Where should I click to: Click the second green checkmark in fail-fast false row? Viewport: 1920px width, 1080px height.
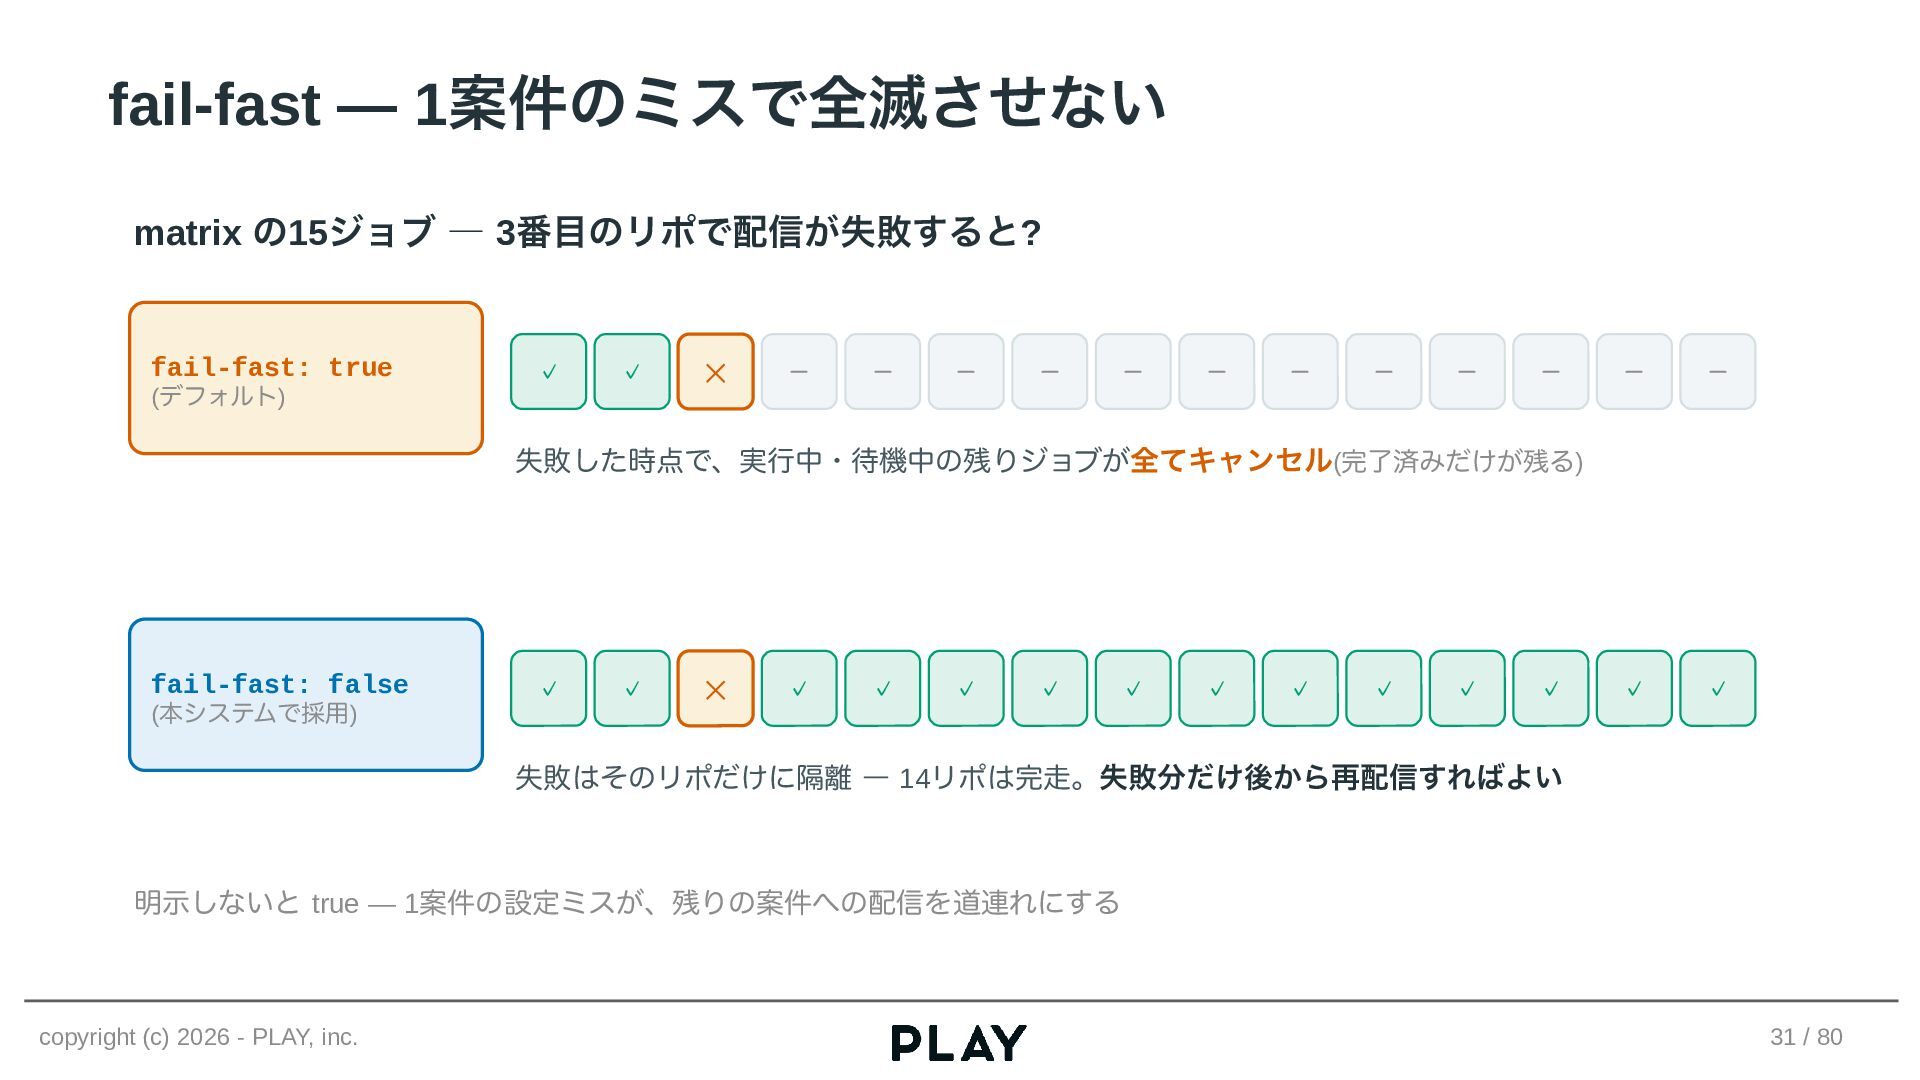[632, 688]
